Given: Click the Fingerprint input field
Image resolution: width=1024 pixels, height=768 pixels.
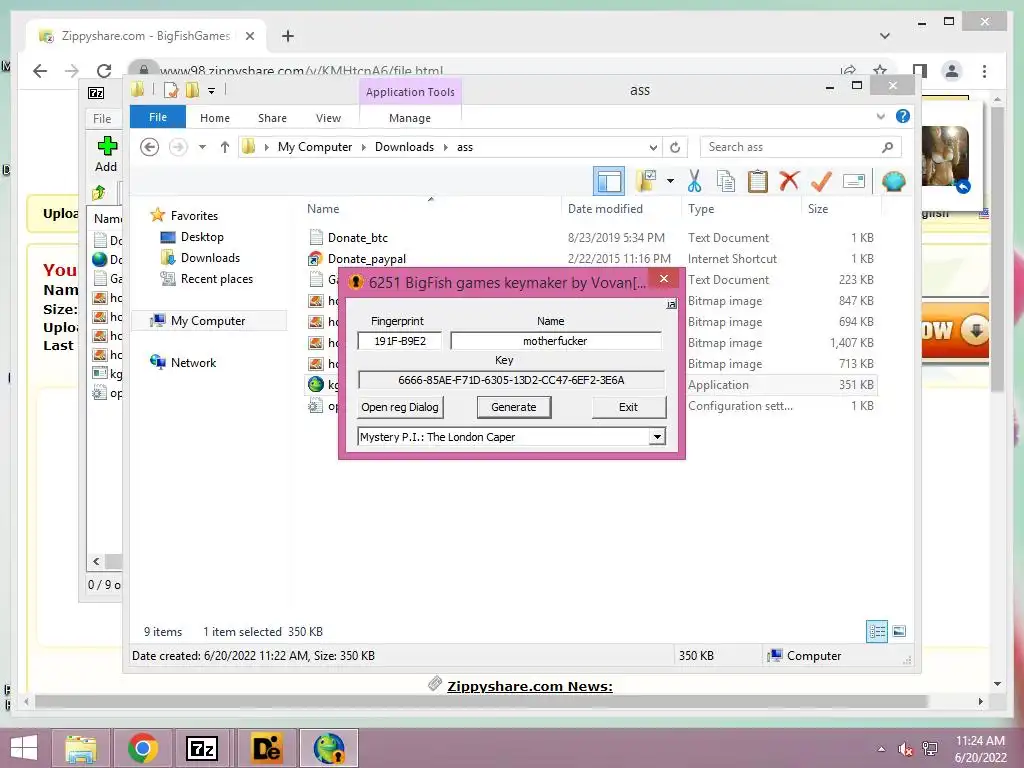Looking at the screenshot, I should (x=400, y=341).
